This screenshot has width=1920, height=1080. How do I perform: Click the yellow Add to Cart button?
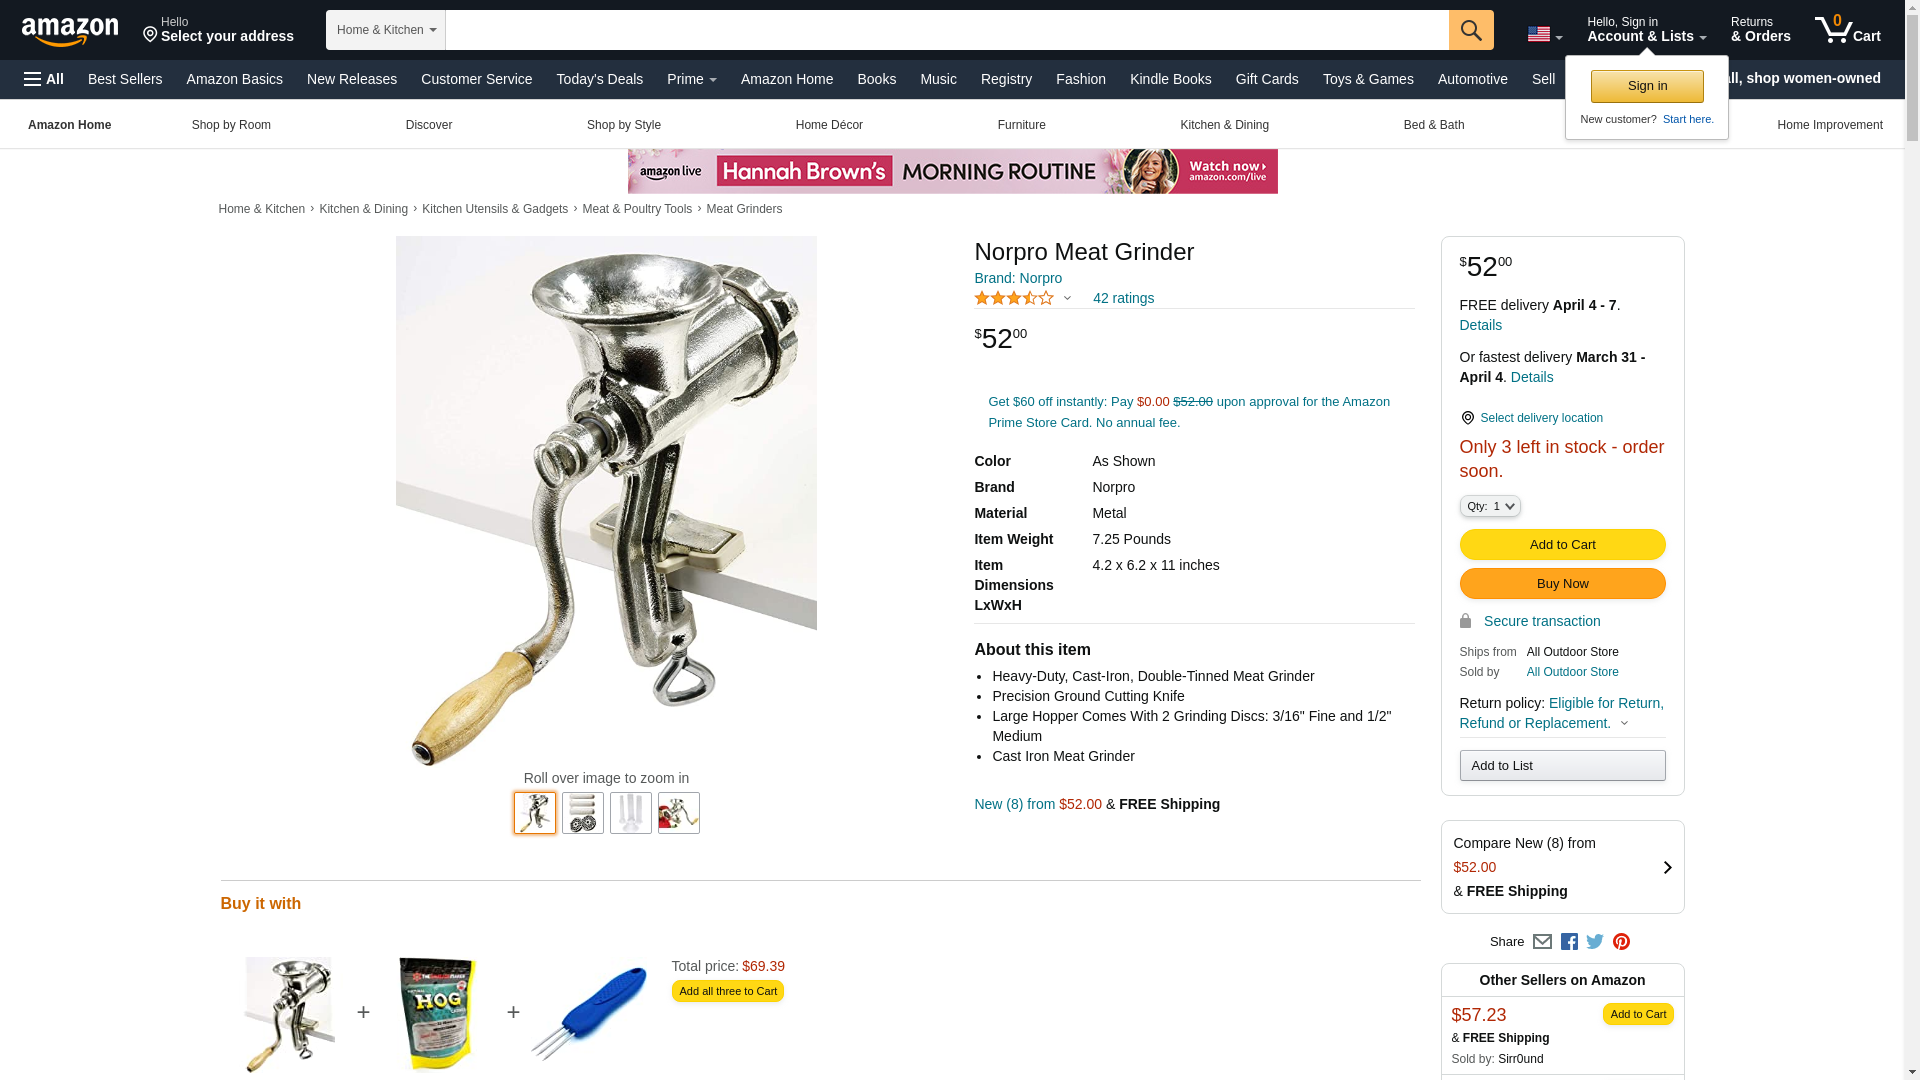point(1562,544)
